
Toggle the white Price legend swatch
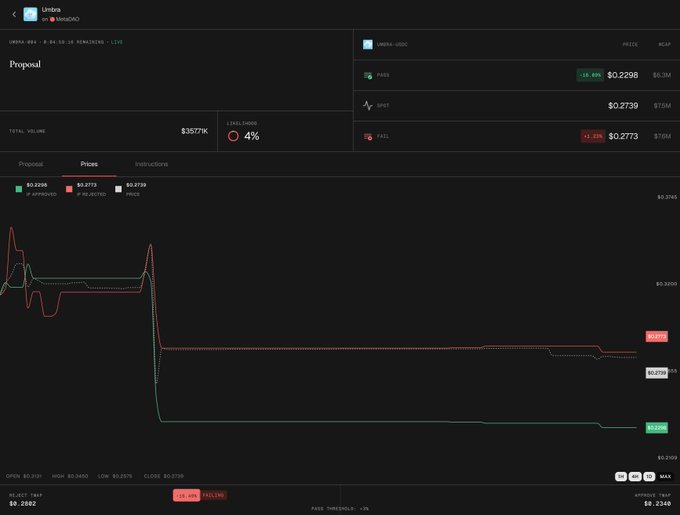point(118,189)
